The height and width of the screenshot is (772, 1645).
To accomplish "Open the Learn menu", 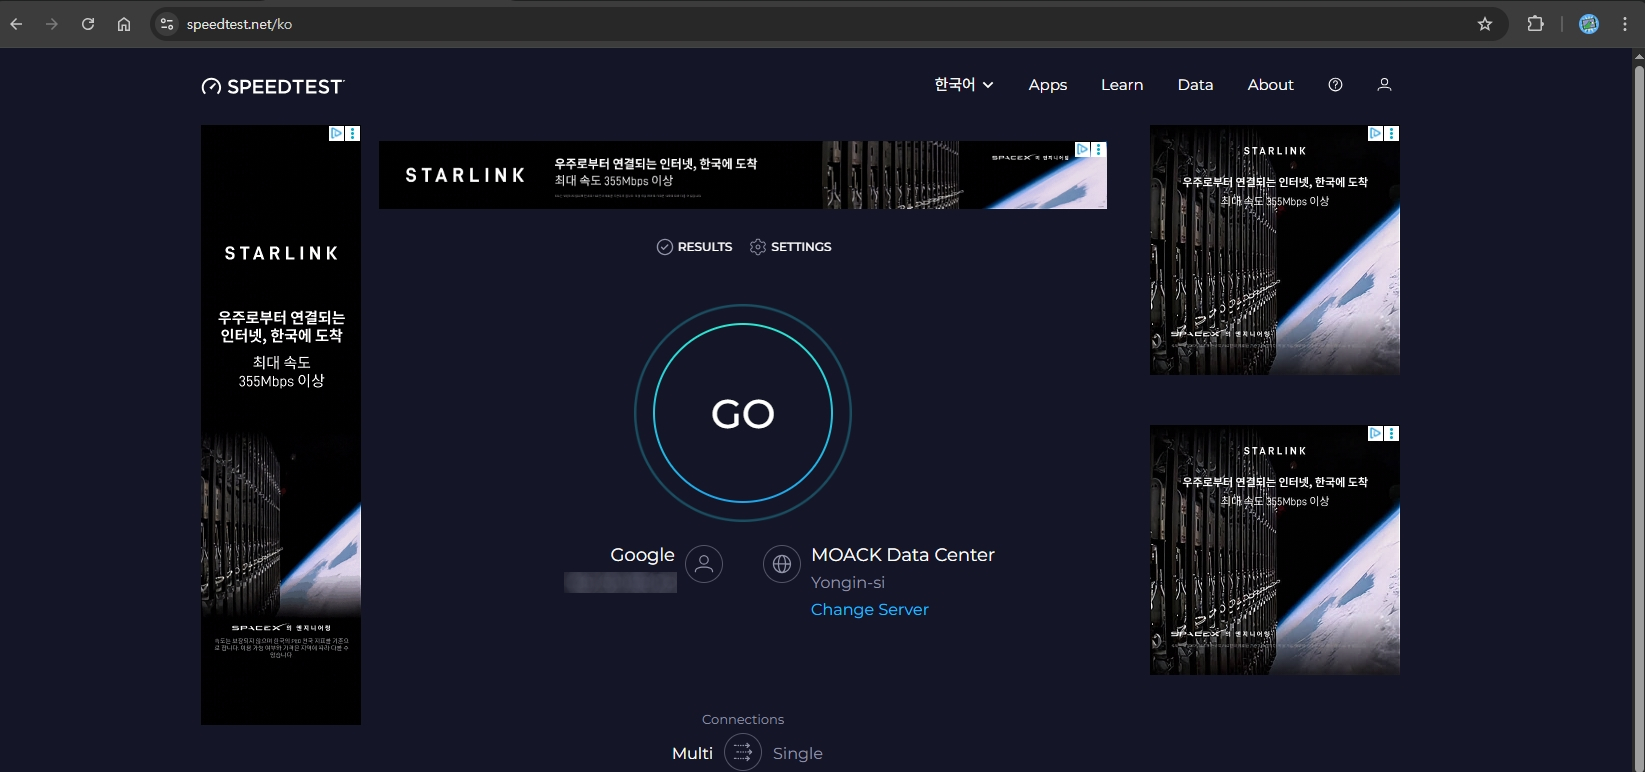I will tap(1122, 85).
